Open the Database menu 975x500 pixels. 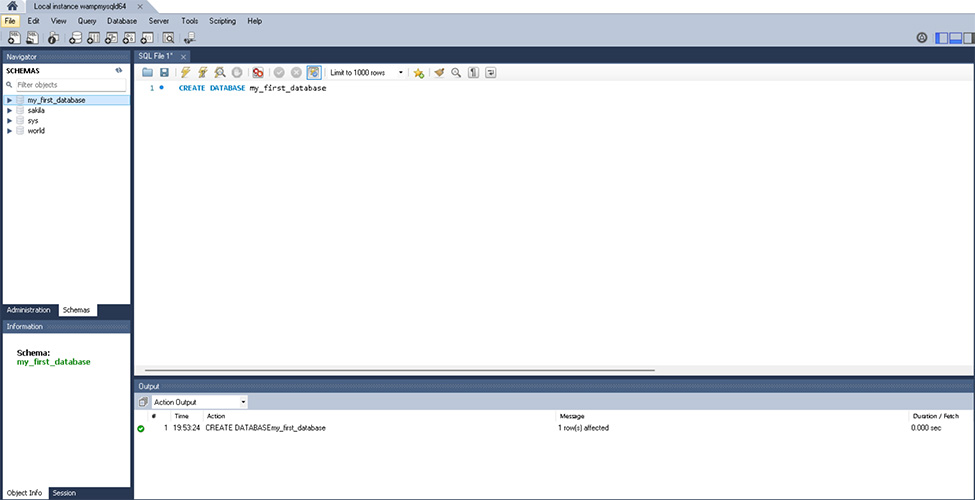122,21
